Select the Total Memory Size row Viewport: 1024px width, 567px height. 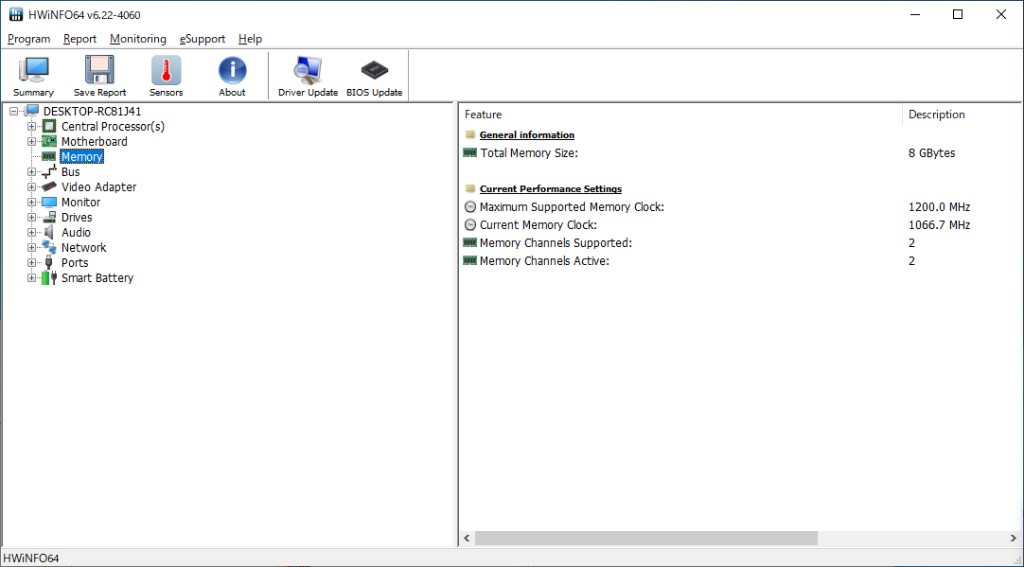tap(528, 153)
